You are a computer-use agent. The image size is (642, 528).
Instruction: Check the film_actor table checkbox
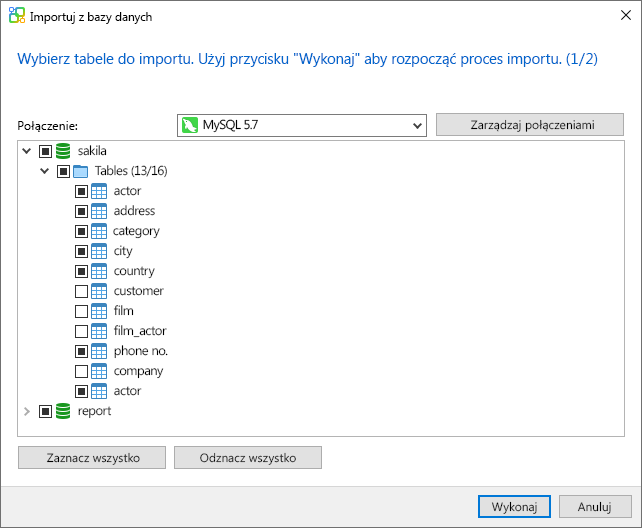click(81, 332)
